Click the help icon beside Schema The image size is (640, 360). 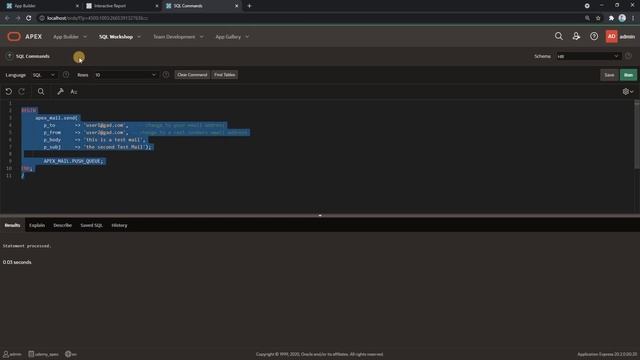pyautogui.click(x=628, y=56)
